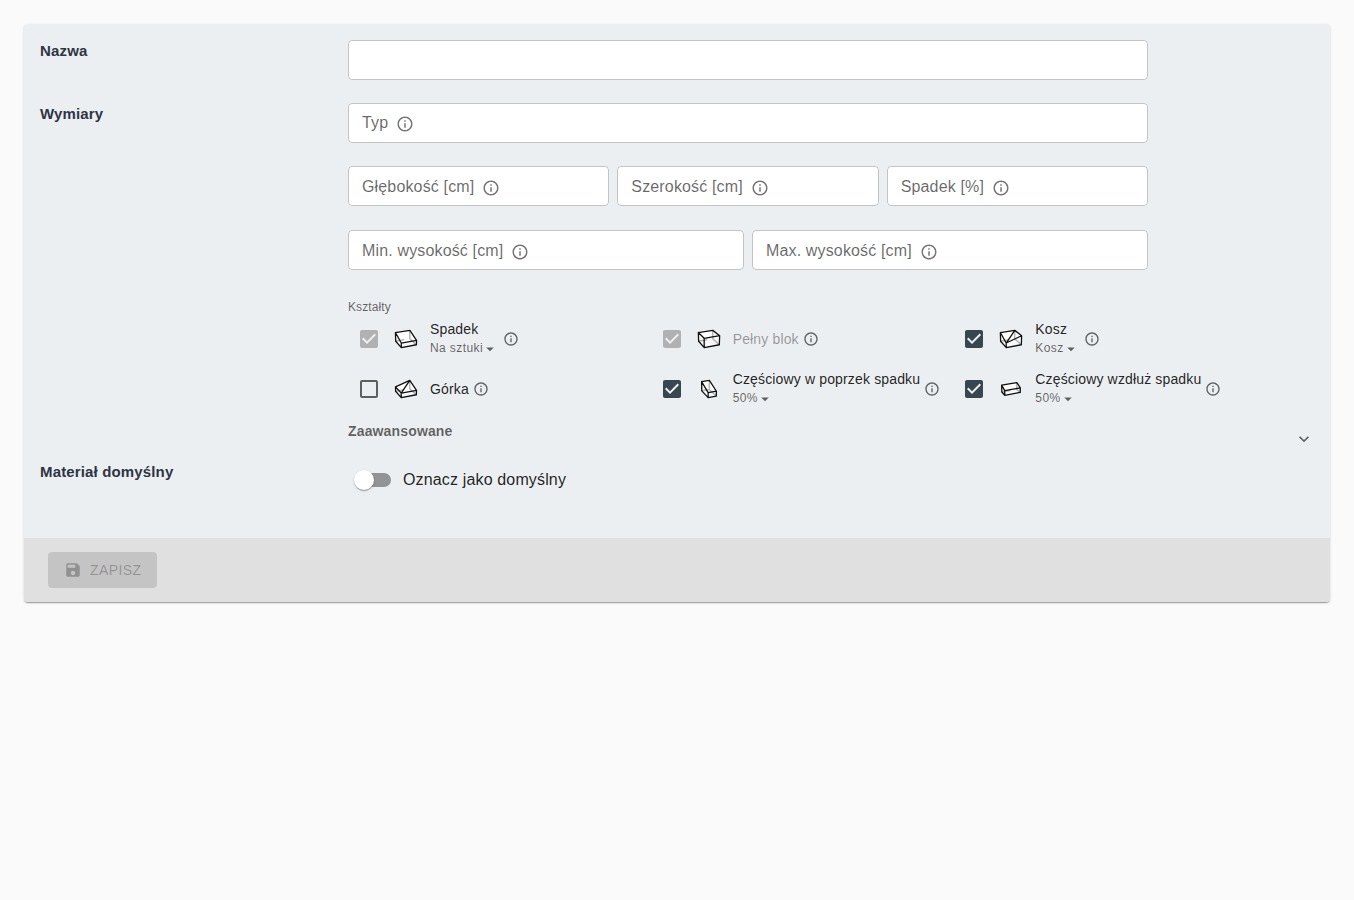Image resolution: width=1354 pixels, height=900 pixels.
Task: Click info icon for Częściowy wzdłuż spadku
Action: pos(1213,389)
